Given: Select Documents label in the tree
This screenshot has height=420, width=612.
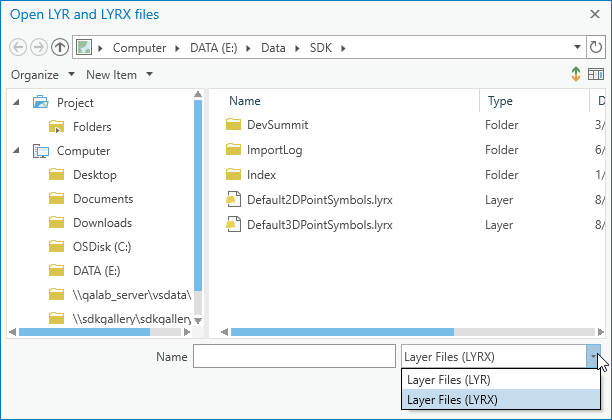Looking at the screenshot, I should pos(103,199).
